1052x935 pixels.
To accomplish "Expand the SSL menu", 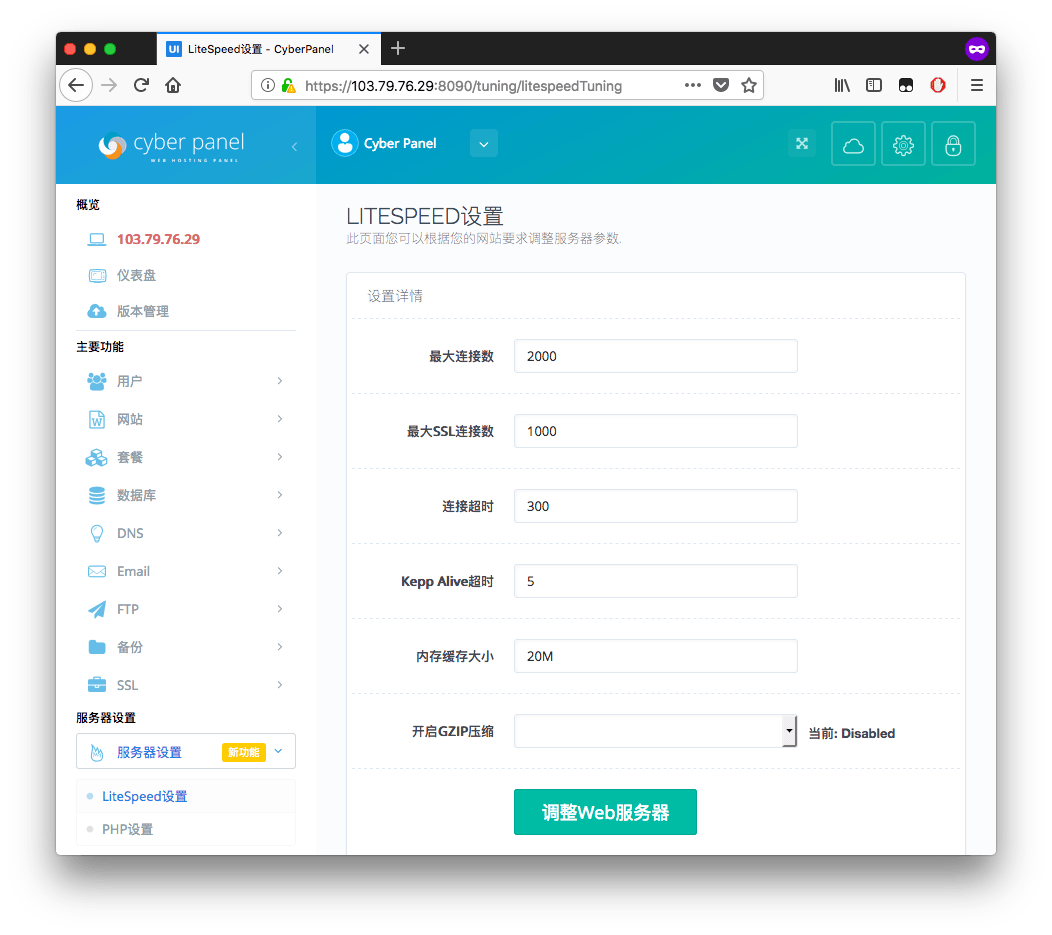I will click(186, 685).
